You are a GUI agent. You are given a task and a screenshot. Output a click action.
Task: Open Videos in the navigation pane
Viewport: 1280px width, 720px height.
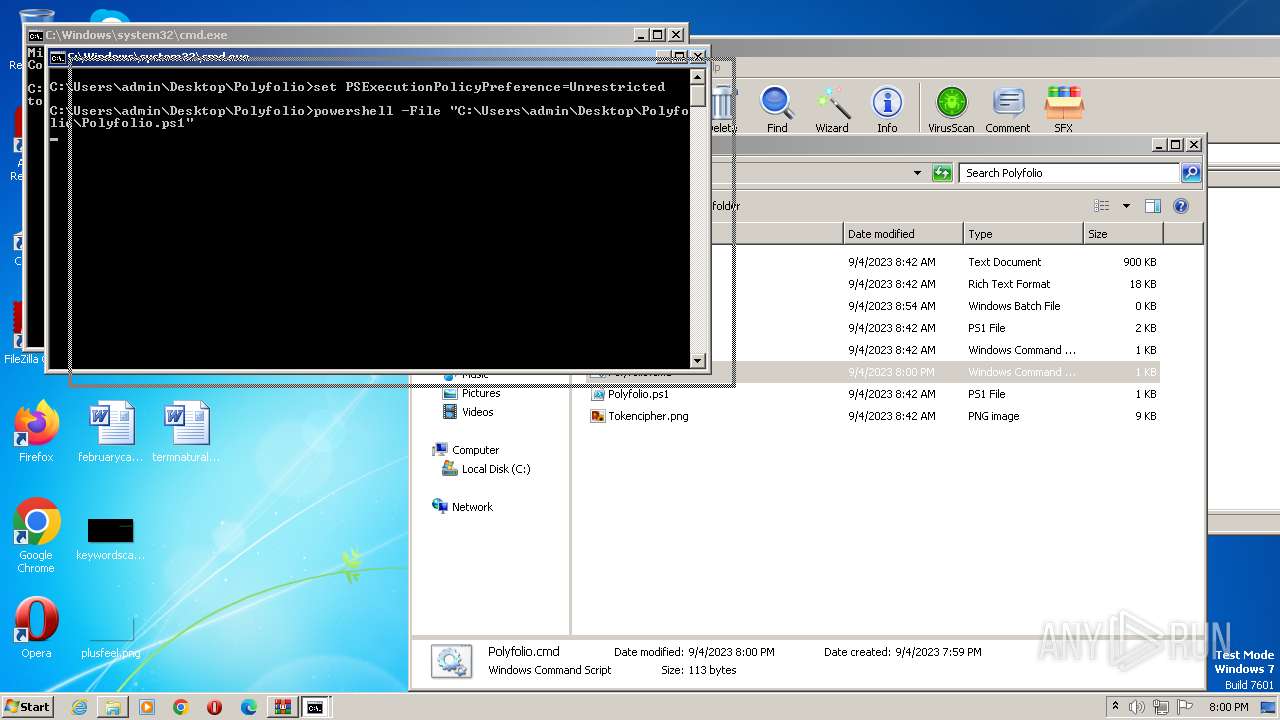click(477, 412)
